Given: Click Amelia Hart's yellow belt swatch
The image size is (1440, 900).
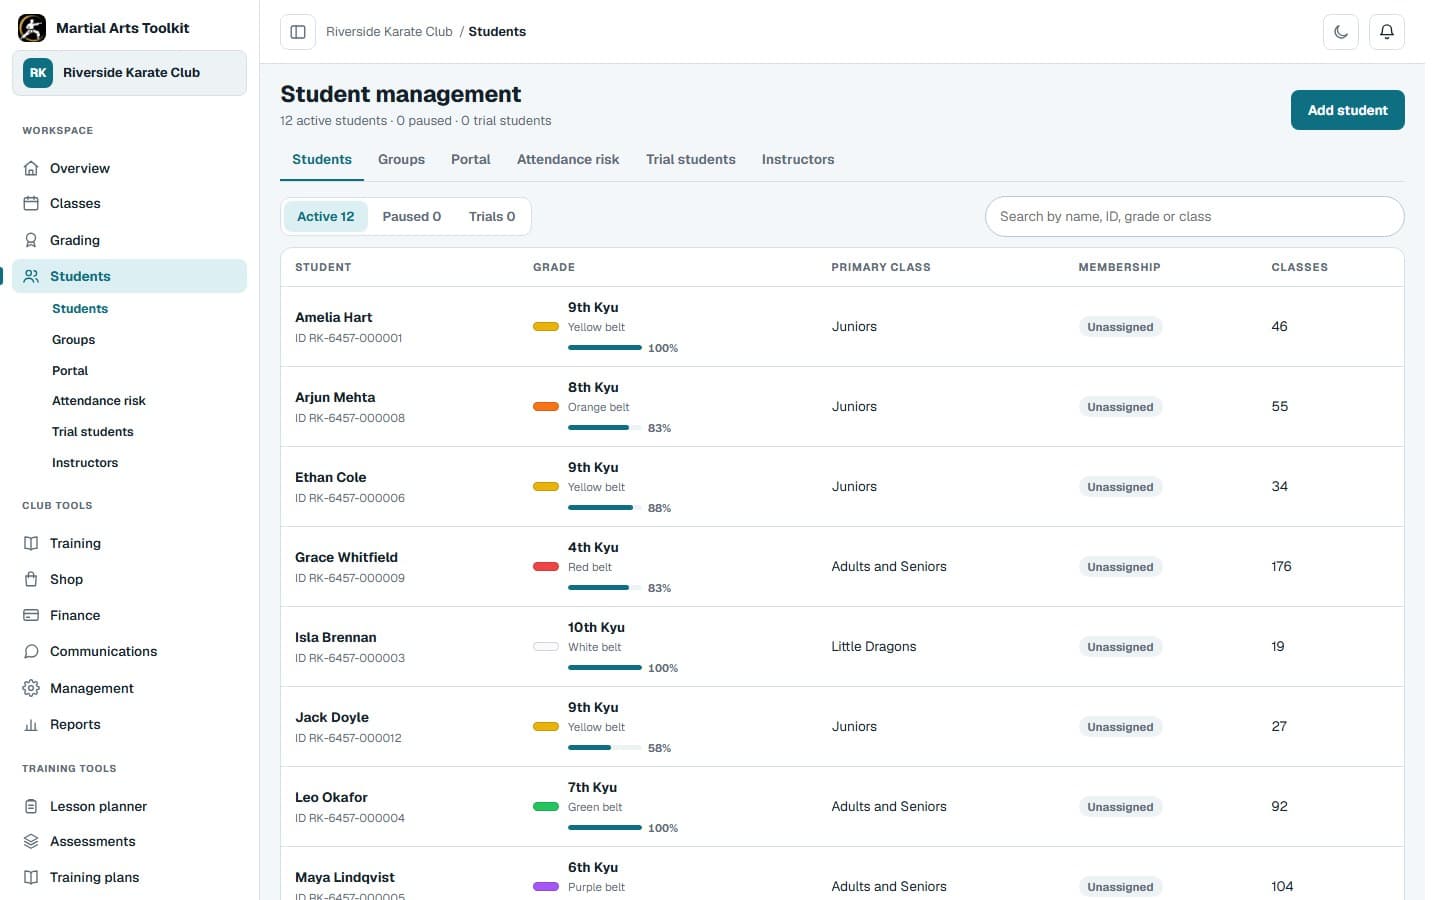Looking at the screenshot, I should (x=546, y=327).
